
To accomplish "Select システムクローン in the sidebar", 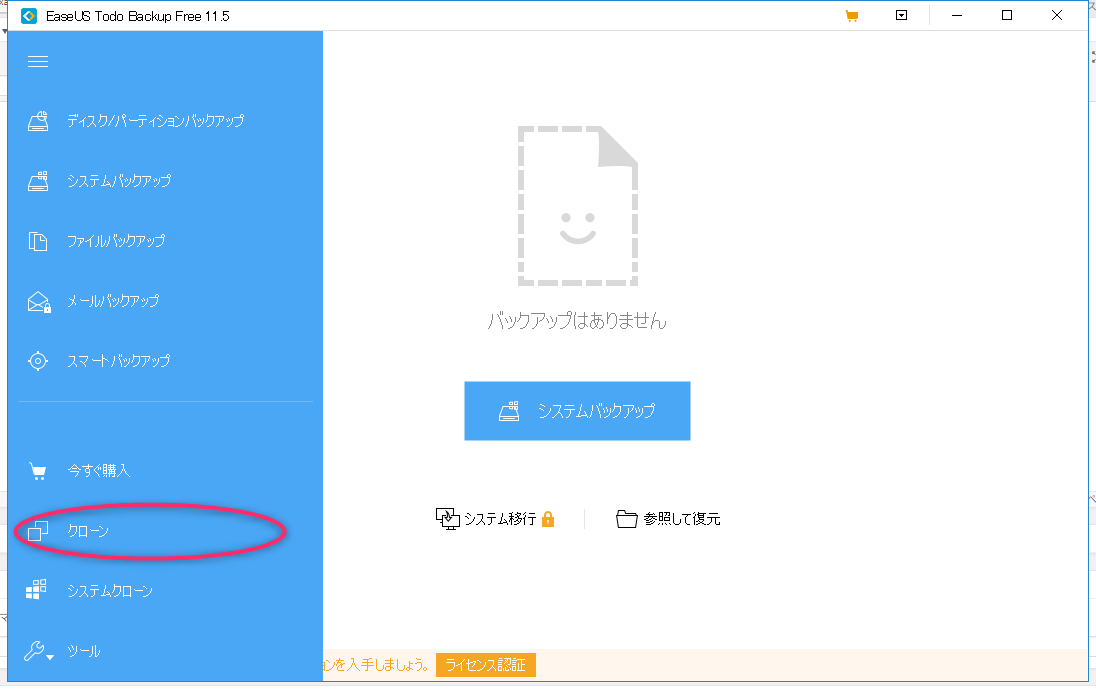I will (x=110, y=591).
